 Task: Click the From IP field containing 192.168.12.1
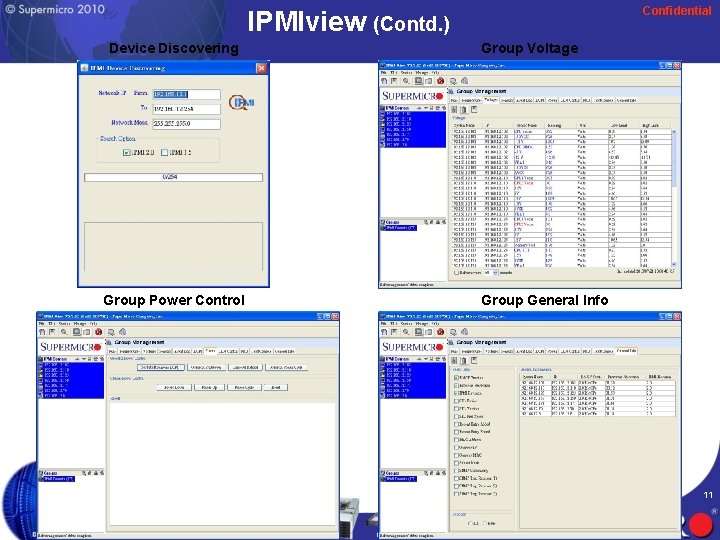click(x=186, y=94)
